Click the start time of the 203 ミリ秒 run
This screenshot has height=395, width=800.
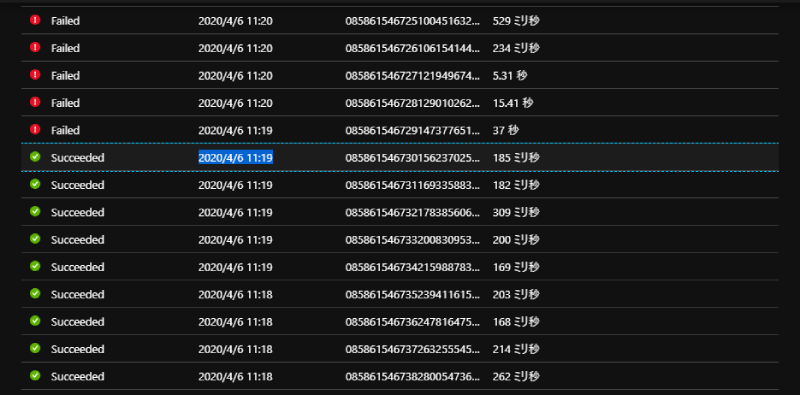(x=235, y=294)
